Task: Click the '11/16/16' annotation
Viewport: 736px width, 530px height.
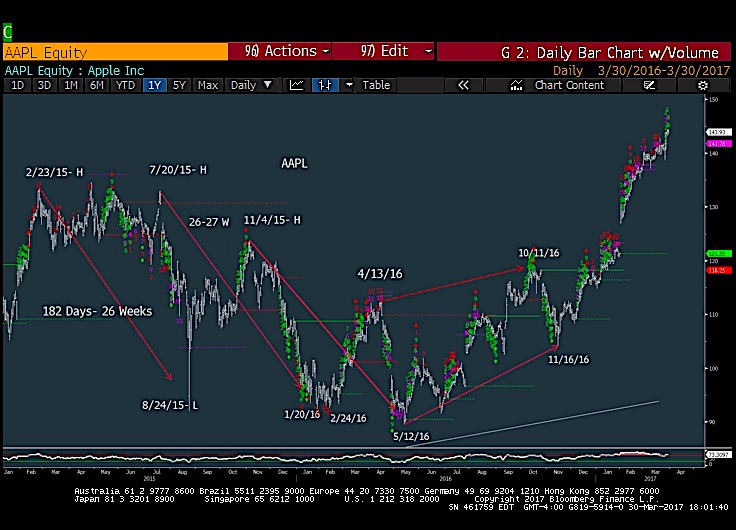Action: [x=568, y=359]
